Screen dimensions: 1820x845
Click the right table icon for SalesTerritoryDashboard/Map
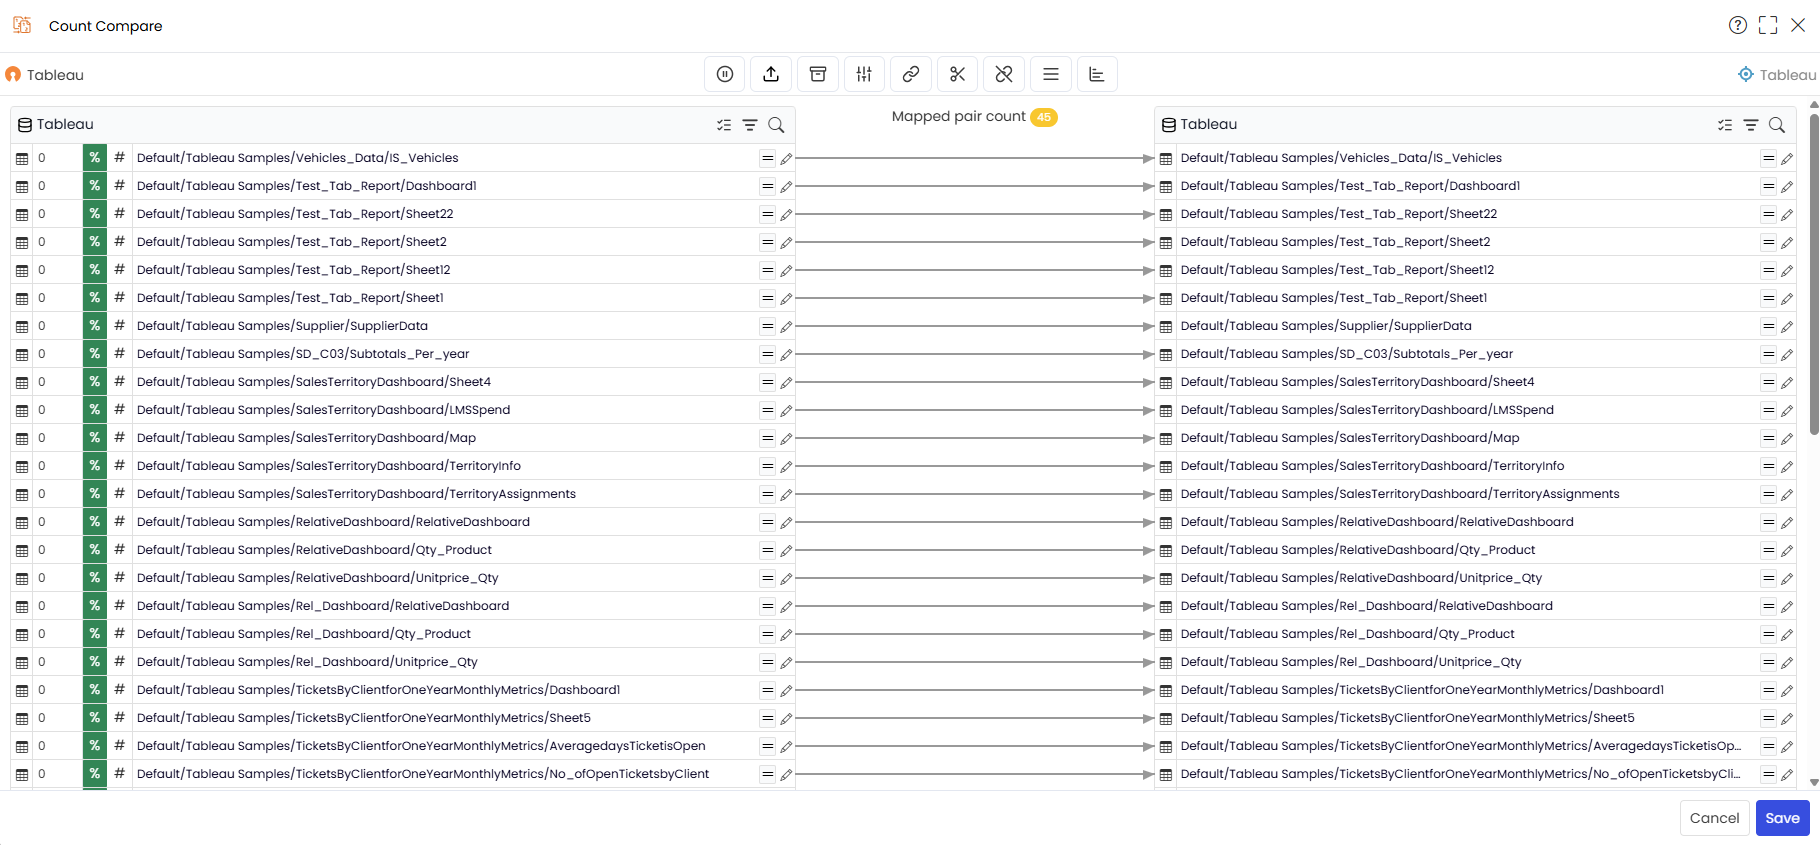click(x=1166, y=438)
